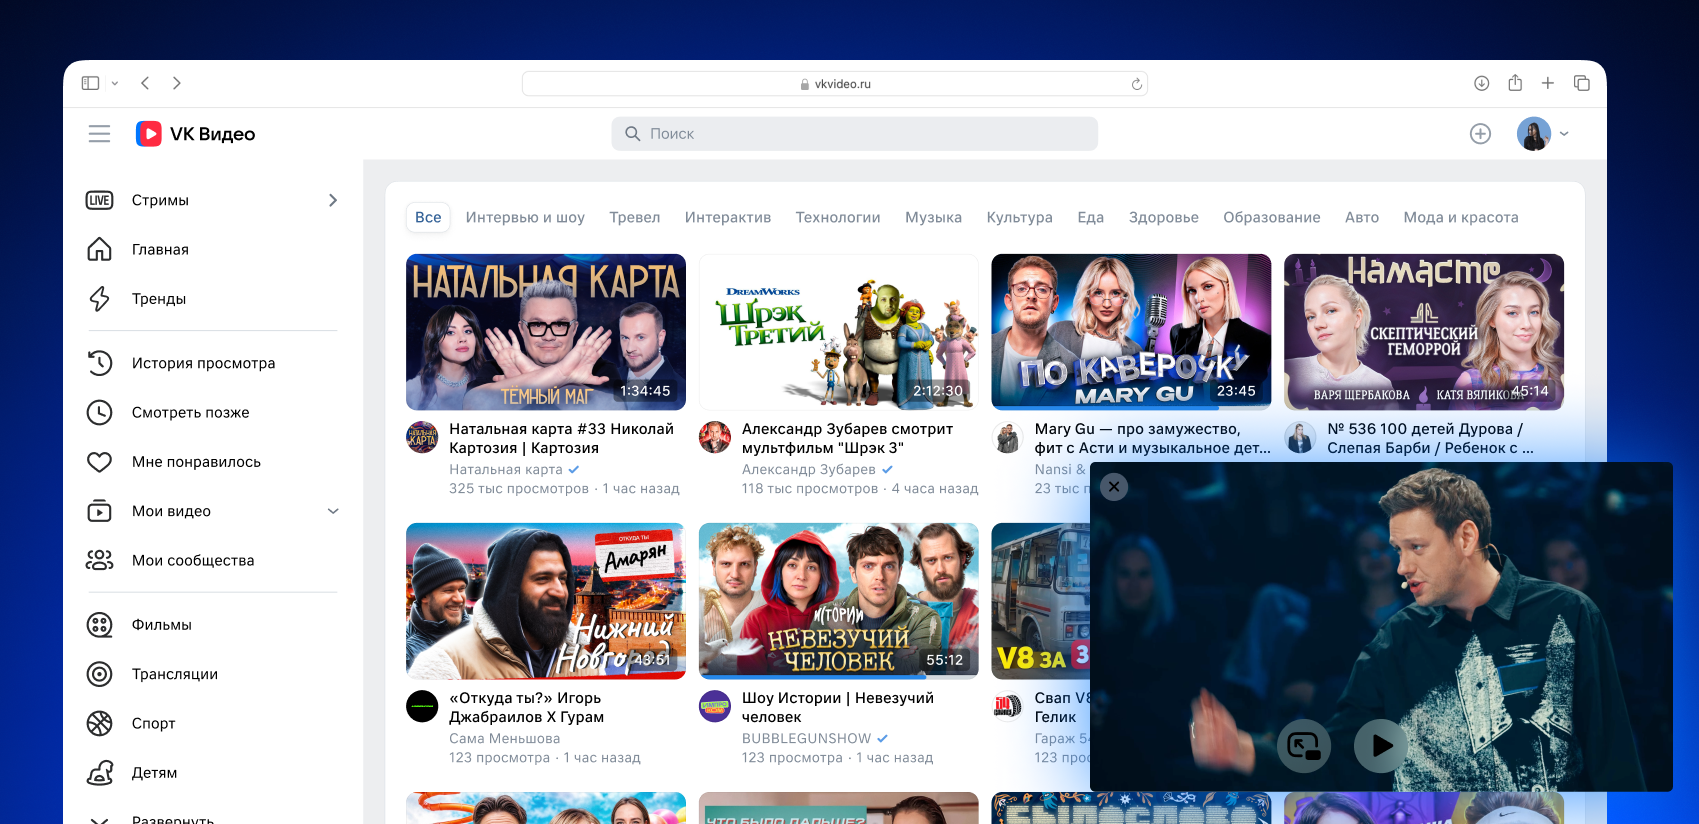Switch to Технологии tab

tap(838, 217)
